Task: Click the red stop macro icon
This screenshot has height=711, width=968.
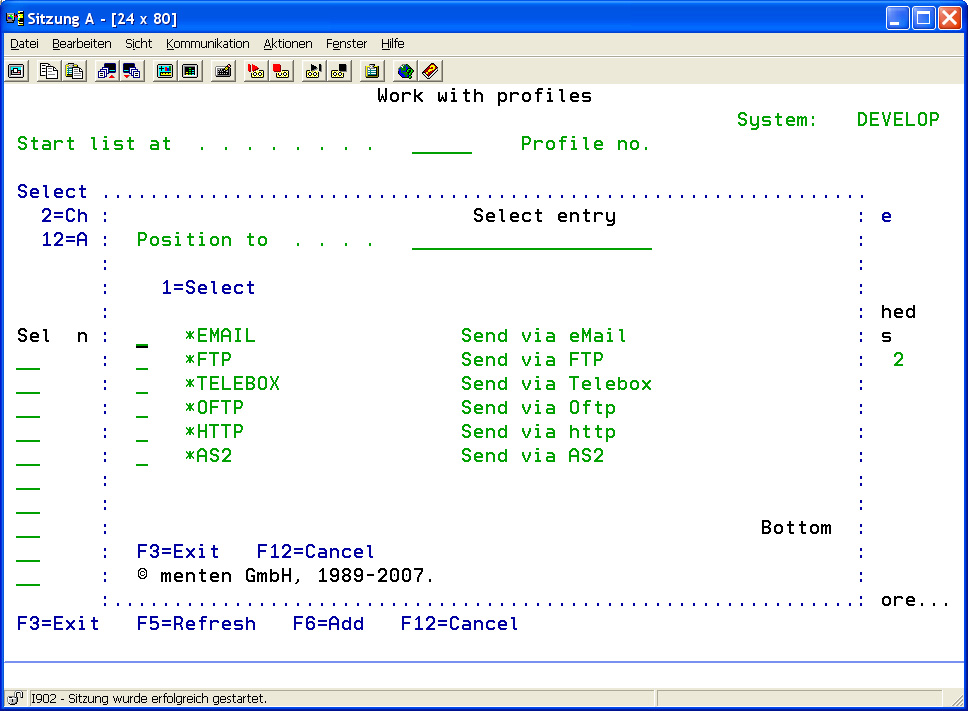Action: tap(281, 71)
